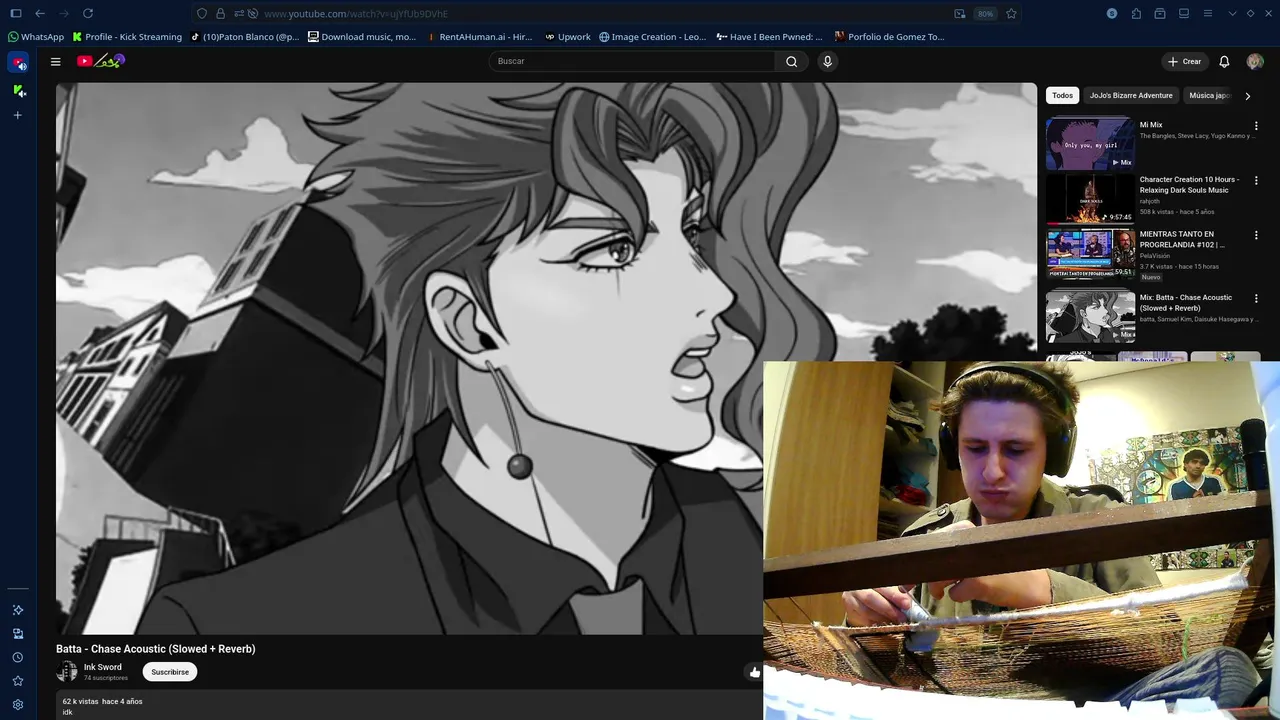Image resolution: width=1280 pixels, height=720 pixels.
Task: Open Porfolio de Gomez bookmark
Action: (889, 37)
